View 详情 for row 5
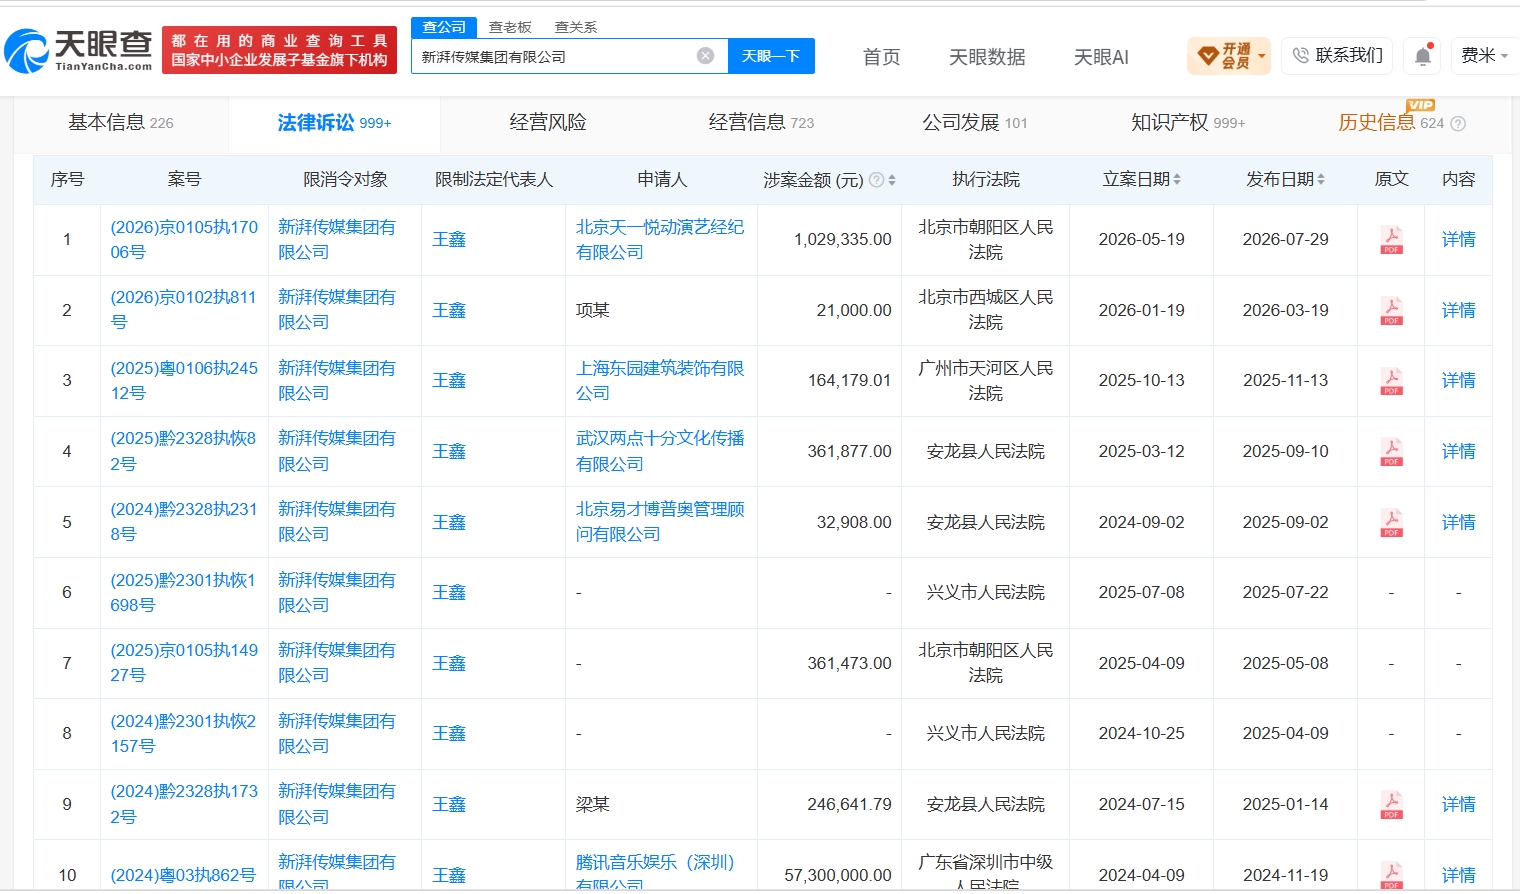 click(1458, 523)
